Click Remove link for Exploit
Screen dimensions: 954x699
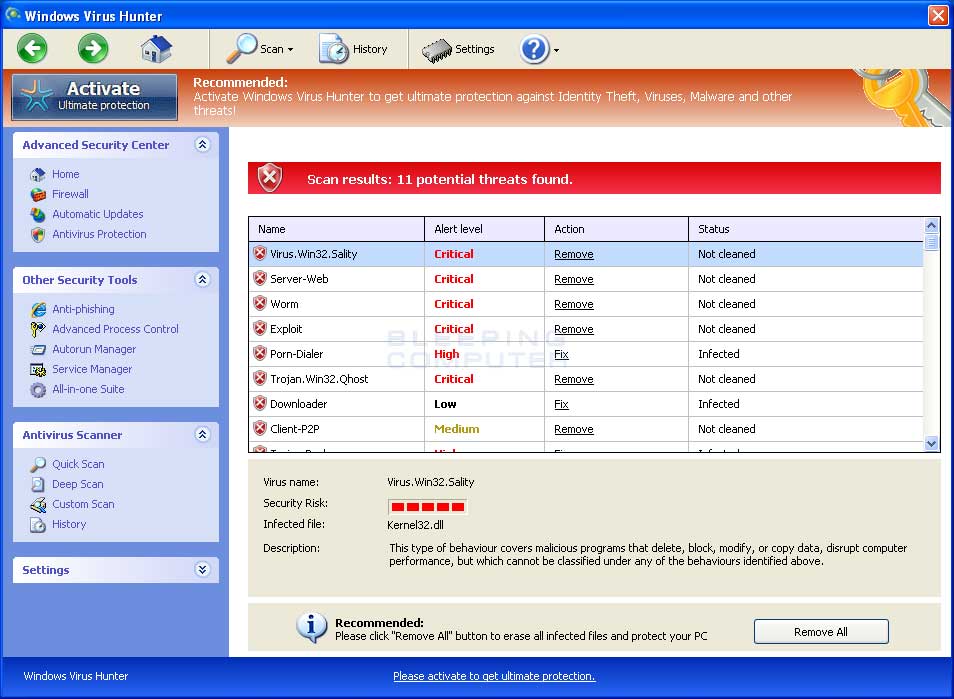point(574,329)
